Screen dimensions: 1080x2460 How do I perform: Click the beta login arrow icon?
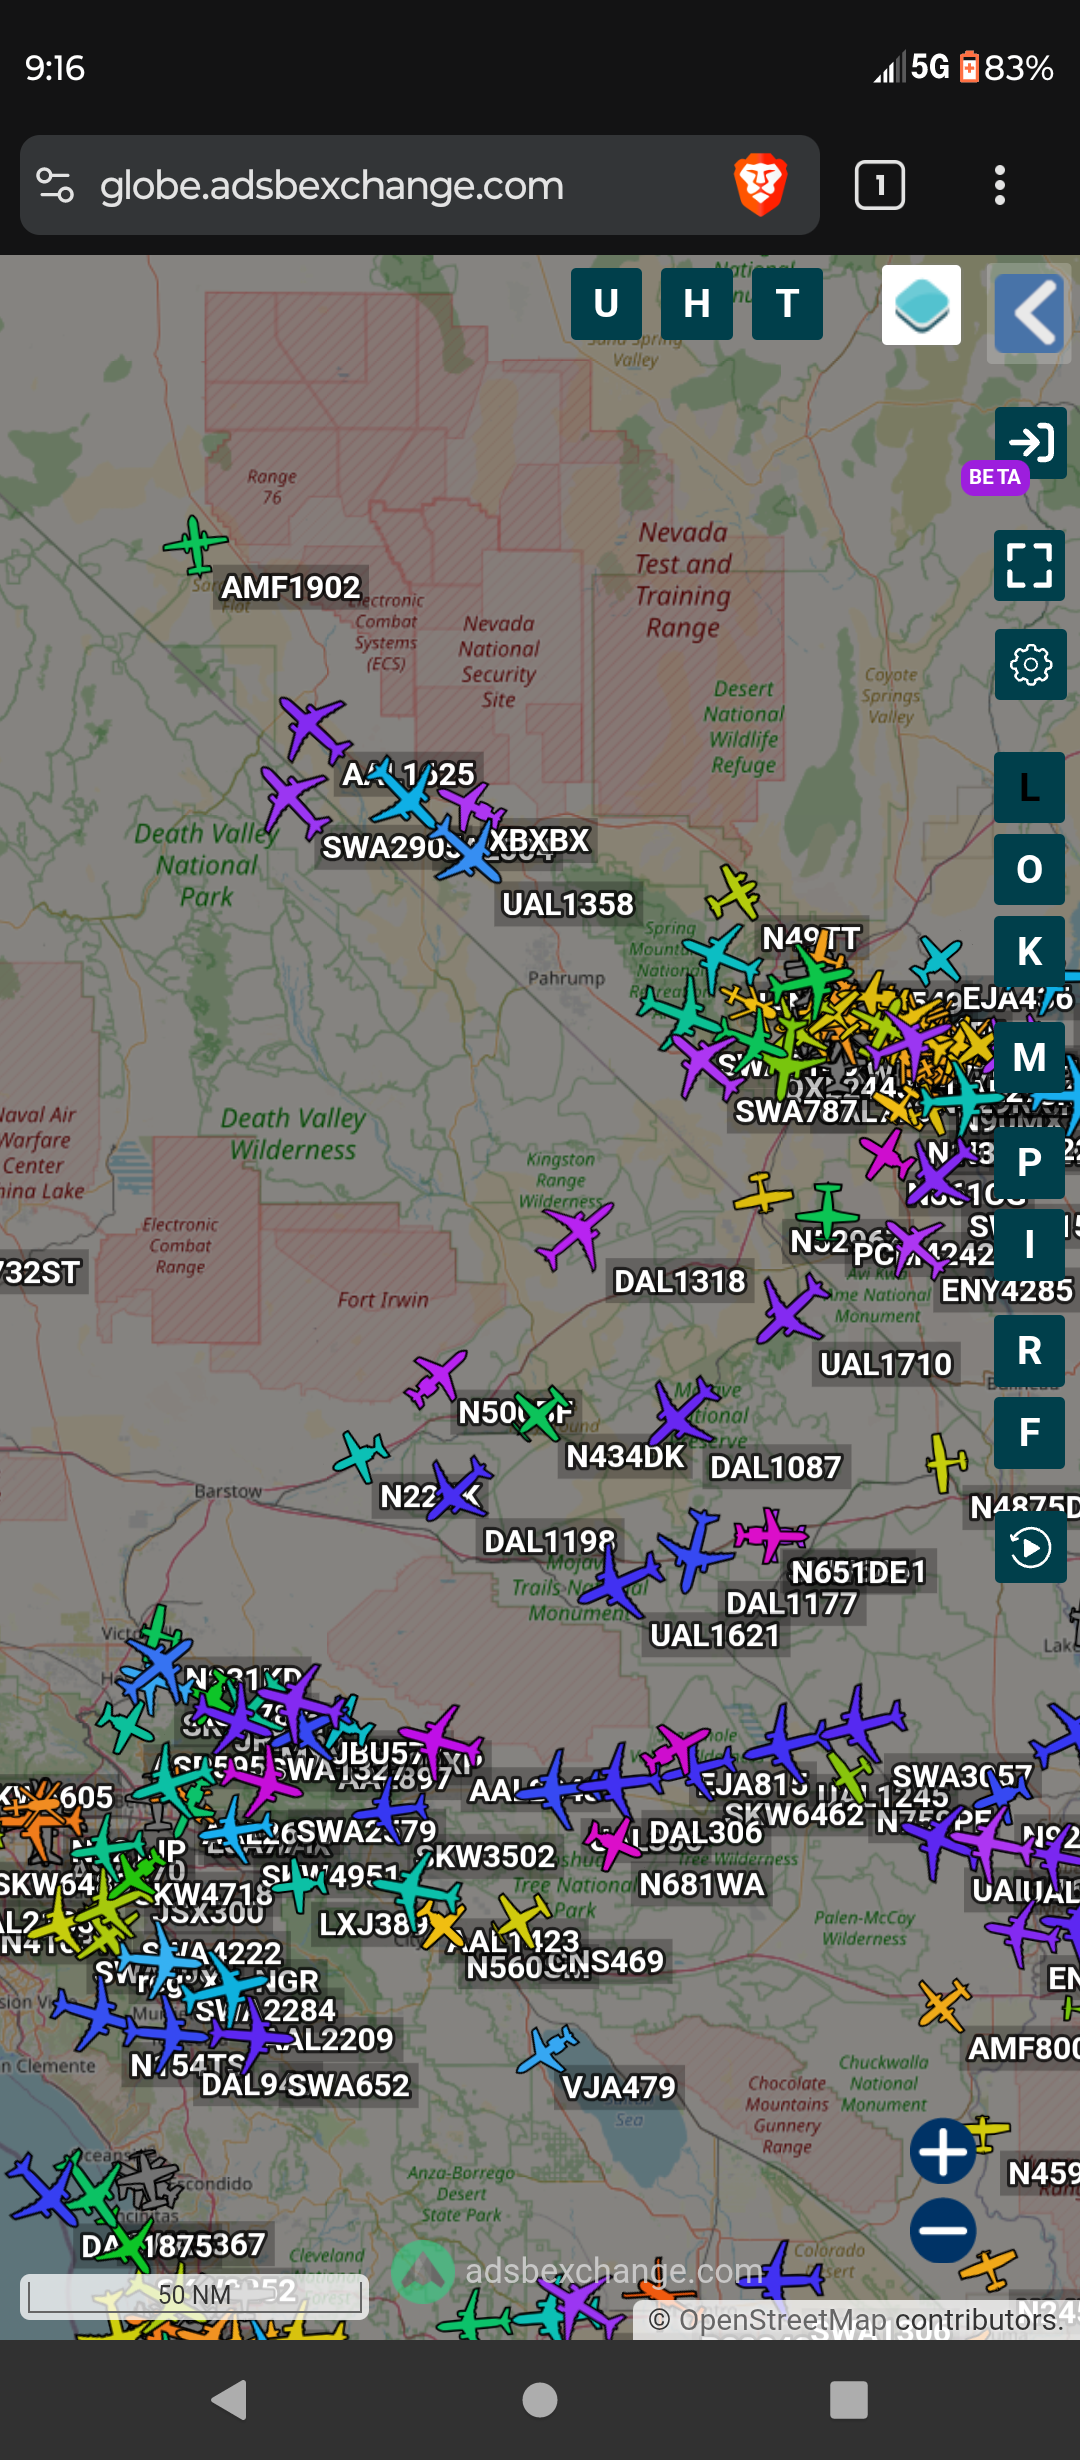(1030, 442)
